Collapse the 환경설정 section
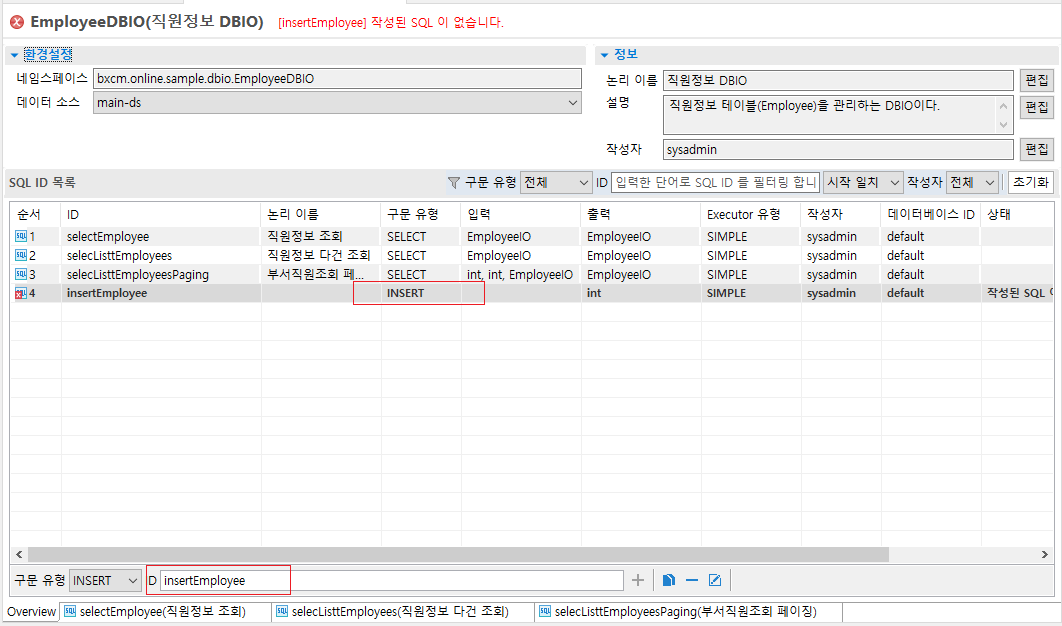Screen dimensions: 1062x626 [15, 55]
